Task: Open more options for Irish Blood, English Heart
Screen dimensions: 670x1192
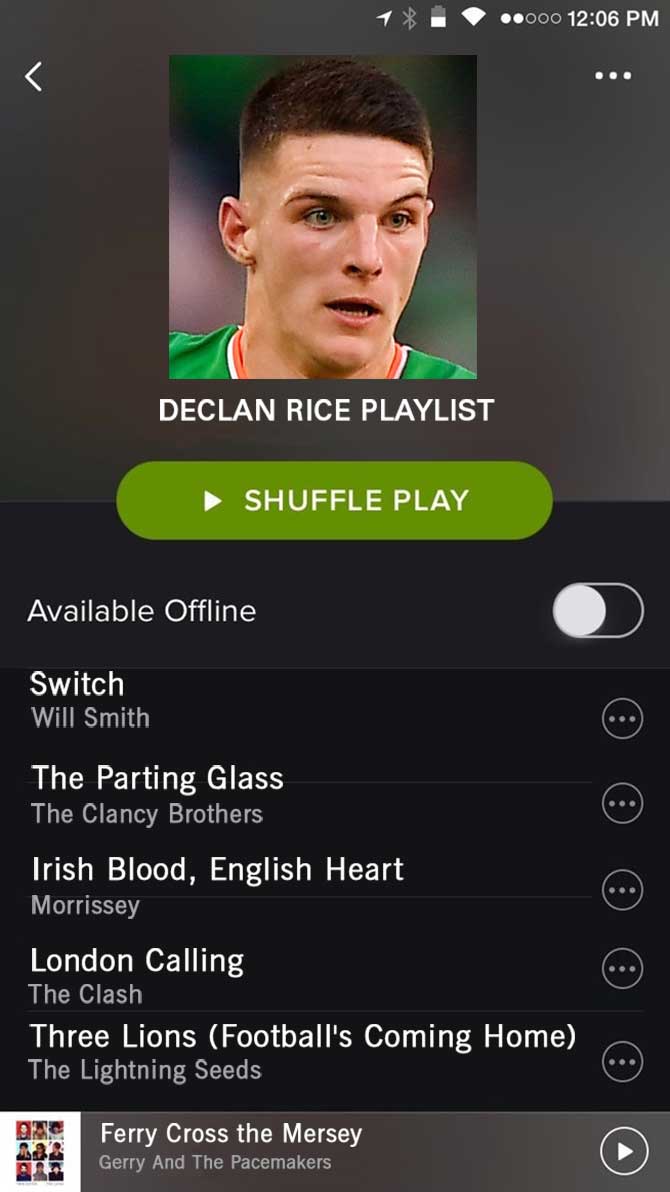Action: (x=622, y=889)
